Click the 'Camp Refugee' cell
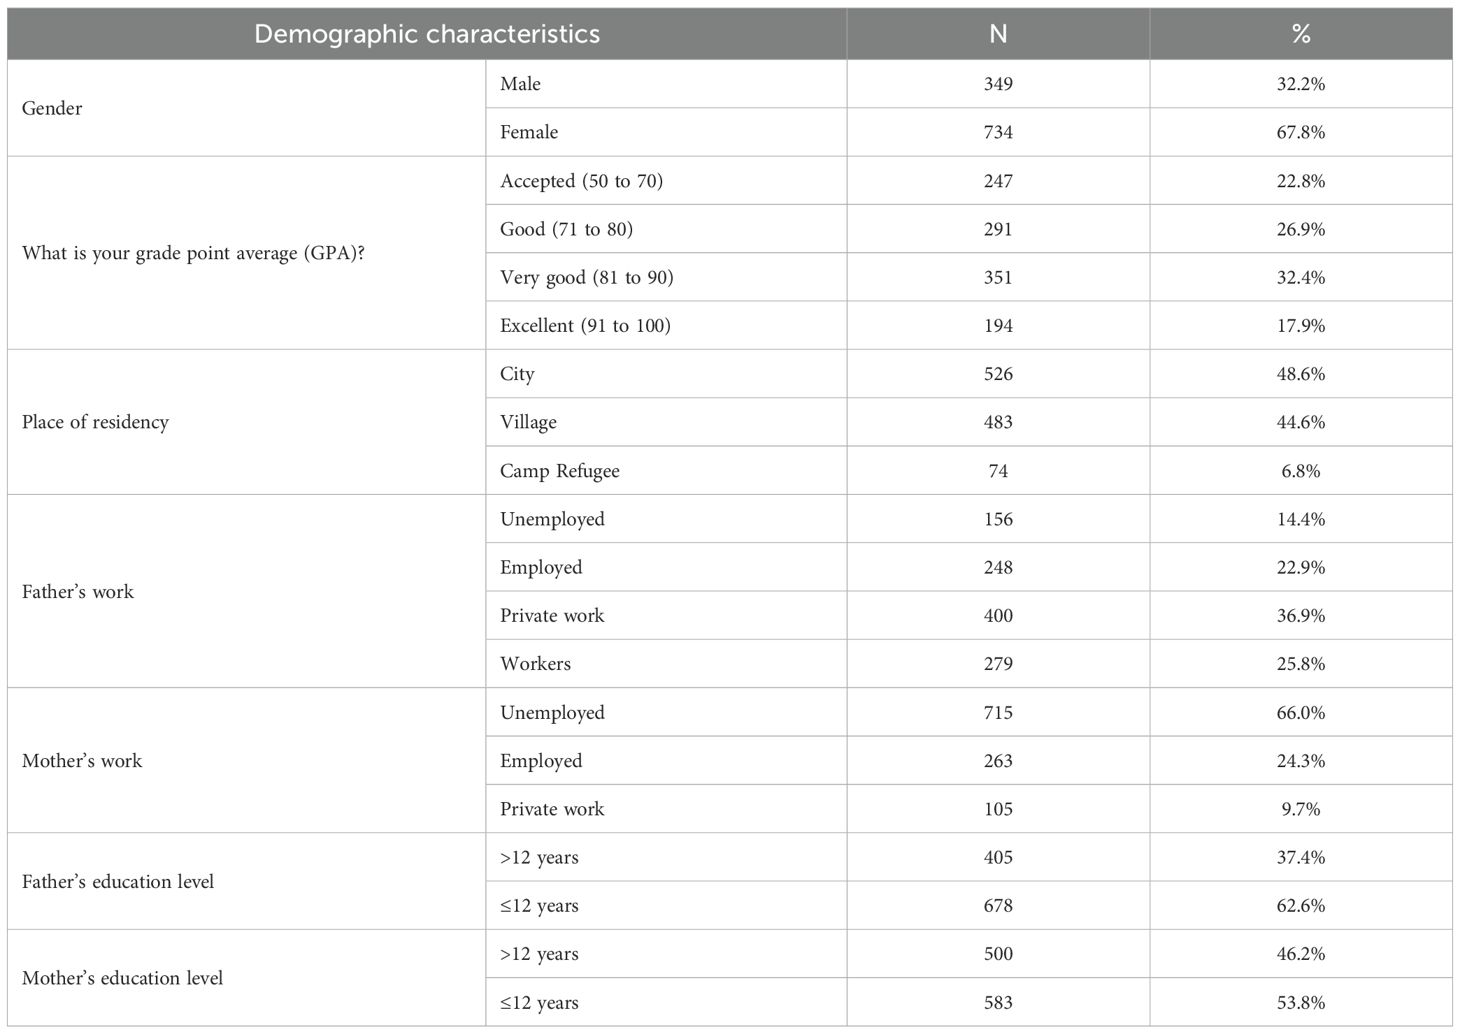Image resolution: width=1460 pixels, height=1034 pixels. tap(559, 471)
